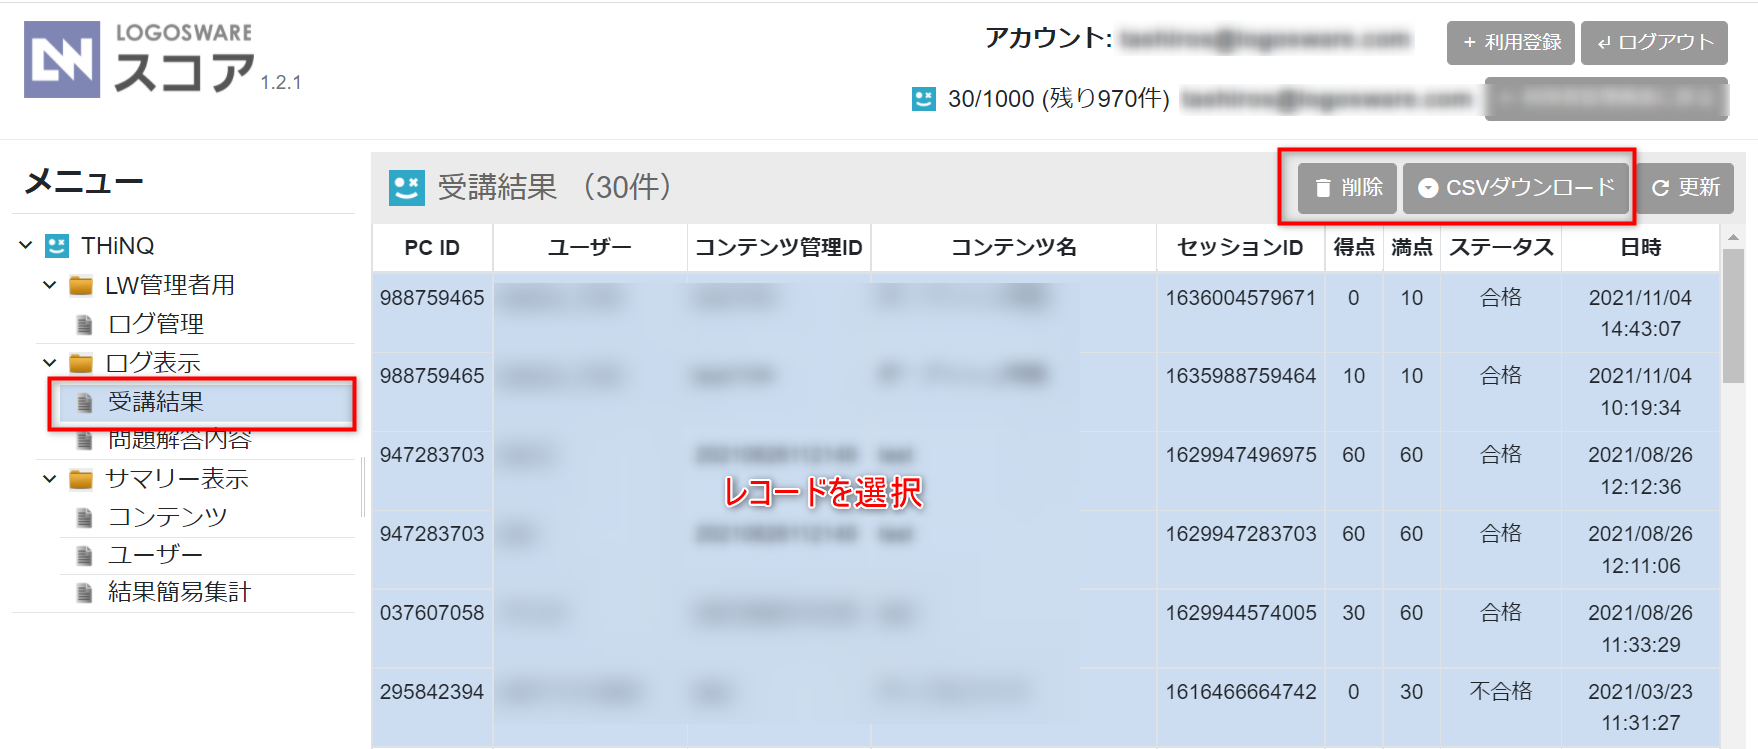Screen dimensions: 1758x749
Task: Click the ログアウト button
Action: click(x=1655, y=43)
